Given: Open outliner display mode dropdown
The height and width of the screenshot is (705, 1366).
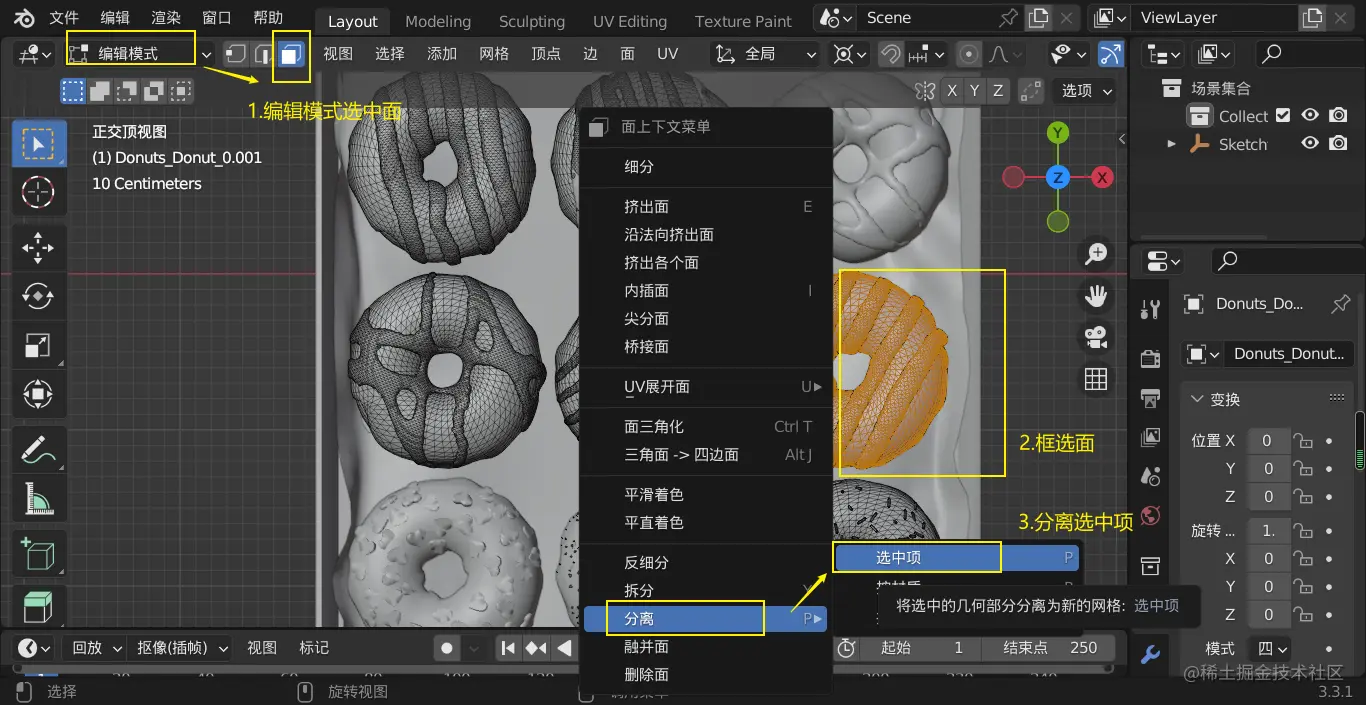Looking at the screenshot, I should [1162, 54].
